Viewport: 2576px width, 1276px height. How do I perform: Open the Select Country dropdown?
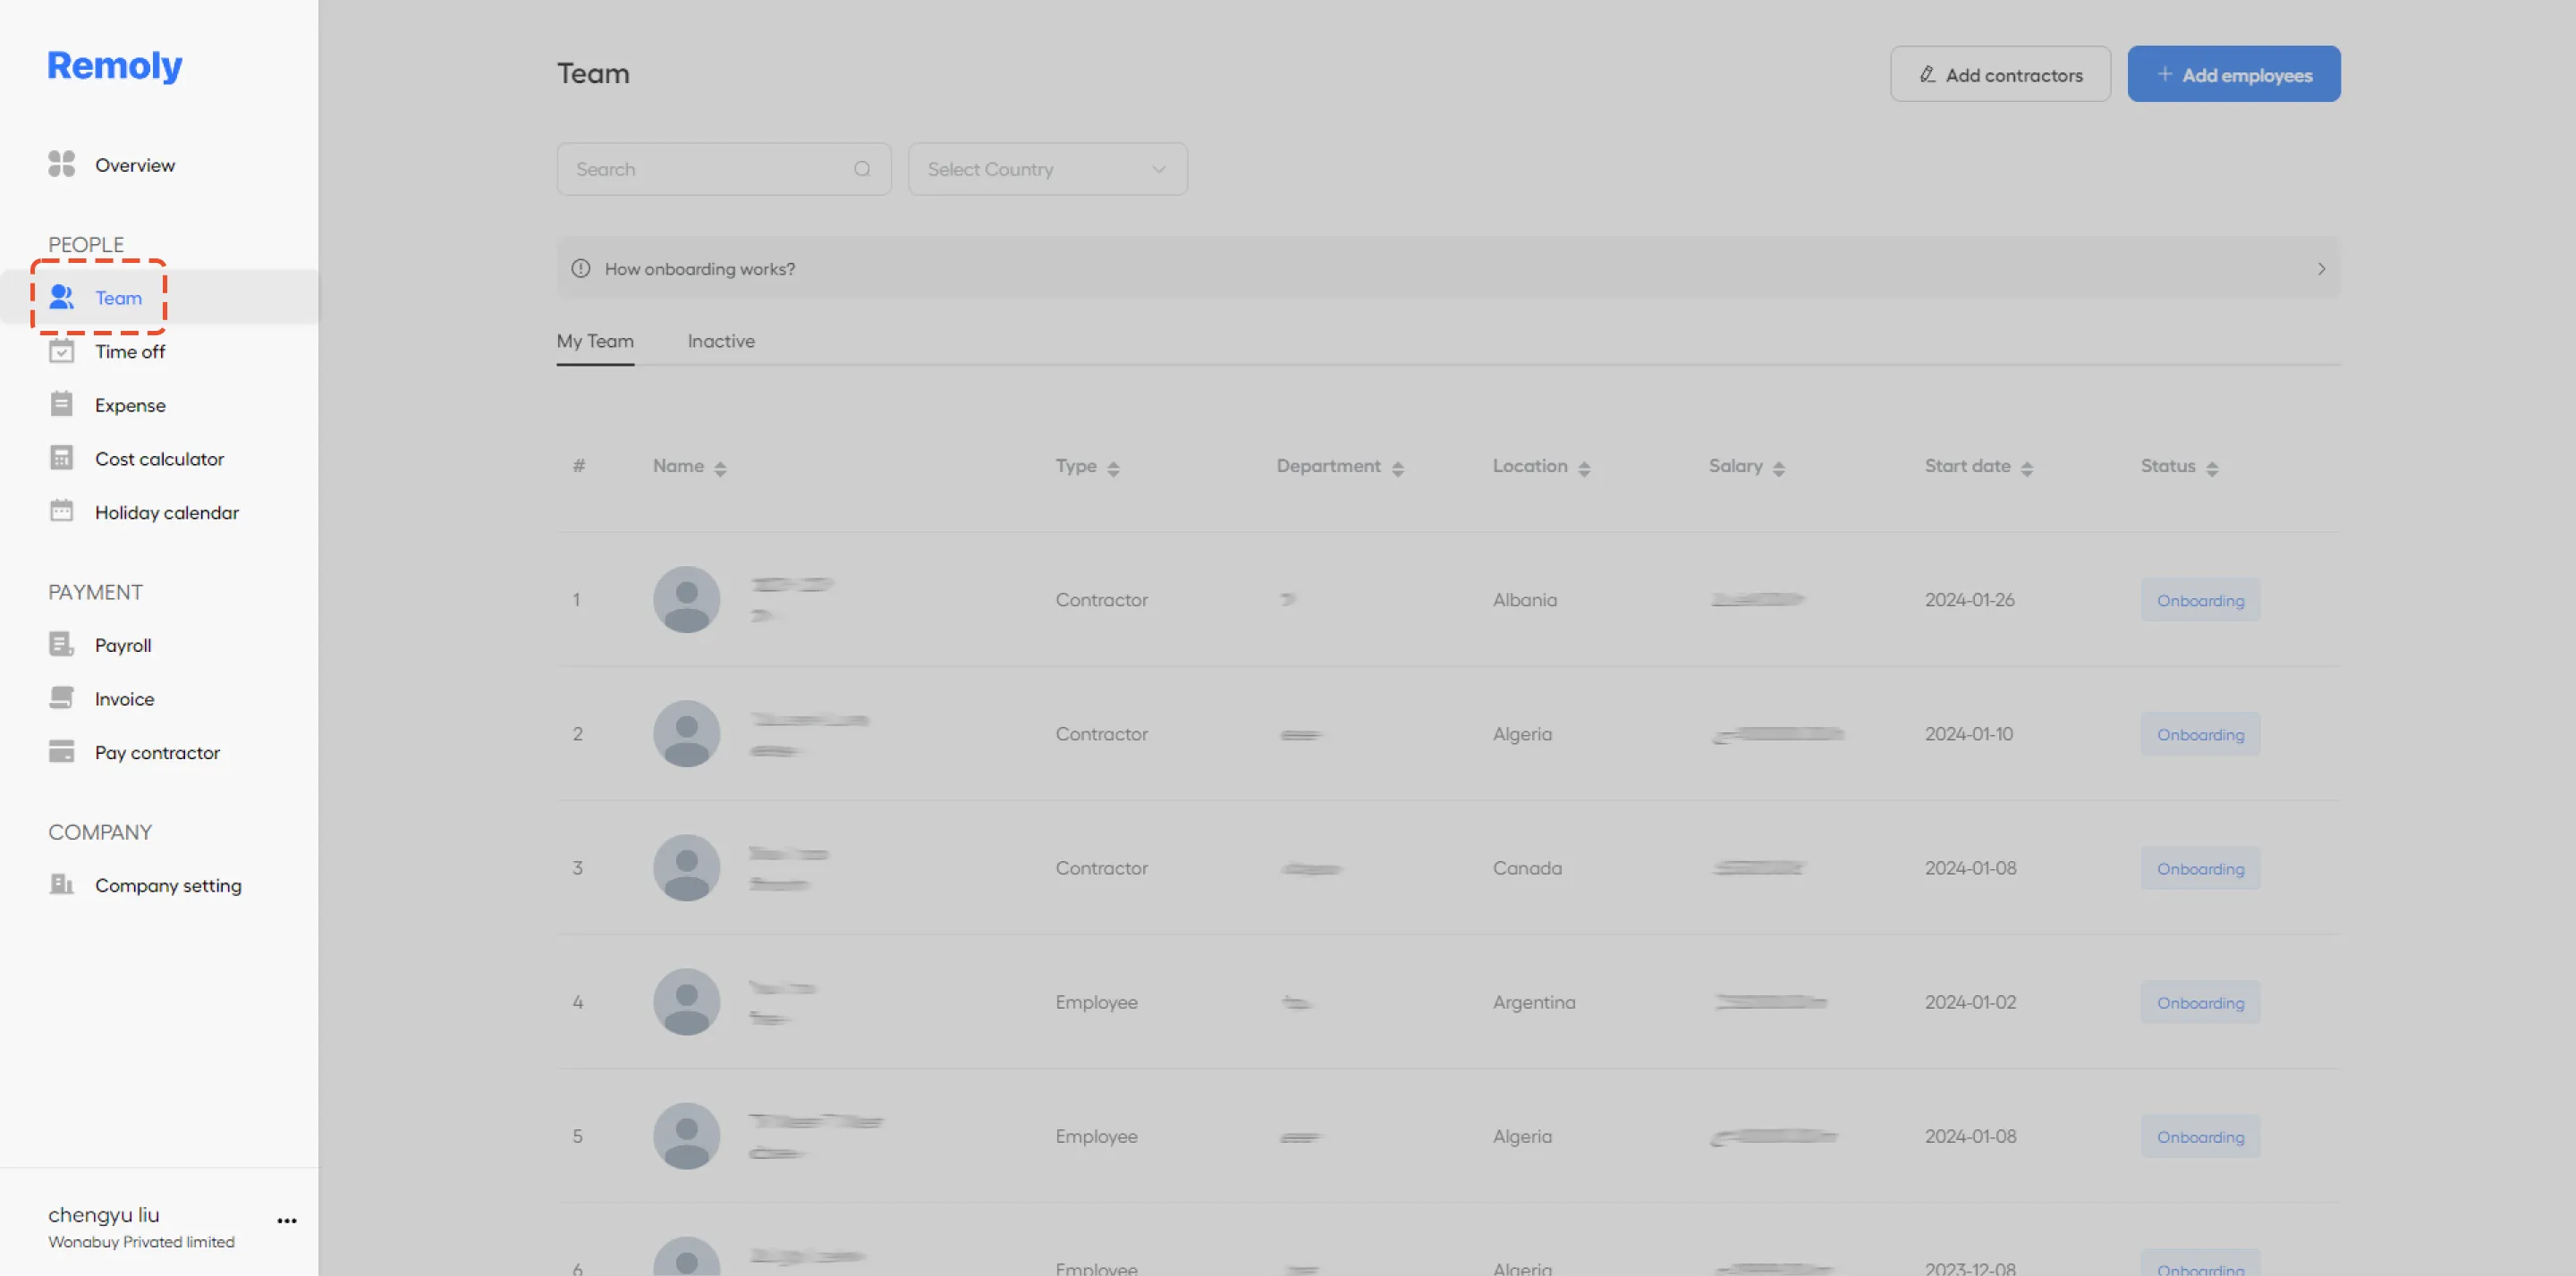(1047, 169)
